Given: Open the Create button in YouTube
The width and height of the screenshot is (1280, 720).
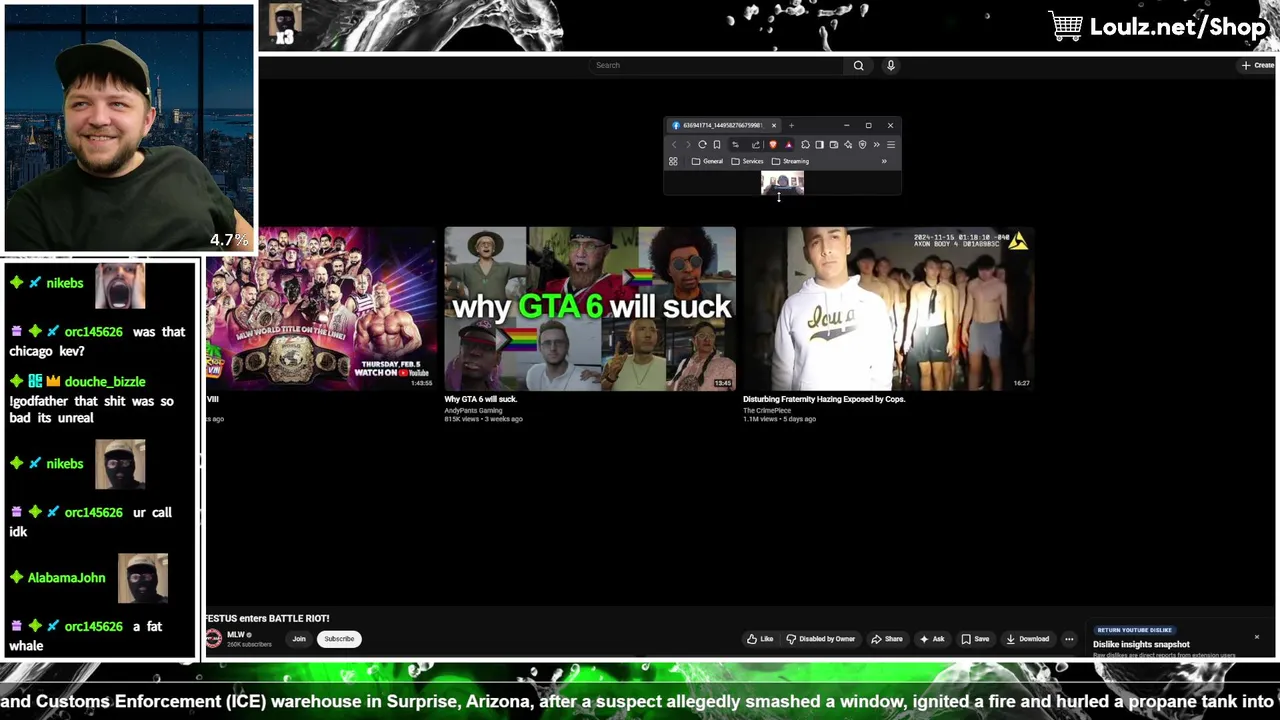Looking at the screenshot, I should pyautogui.click(x=1258, y=65).
